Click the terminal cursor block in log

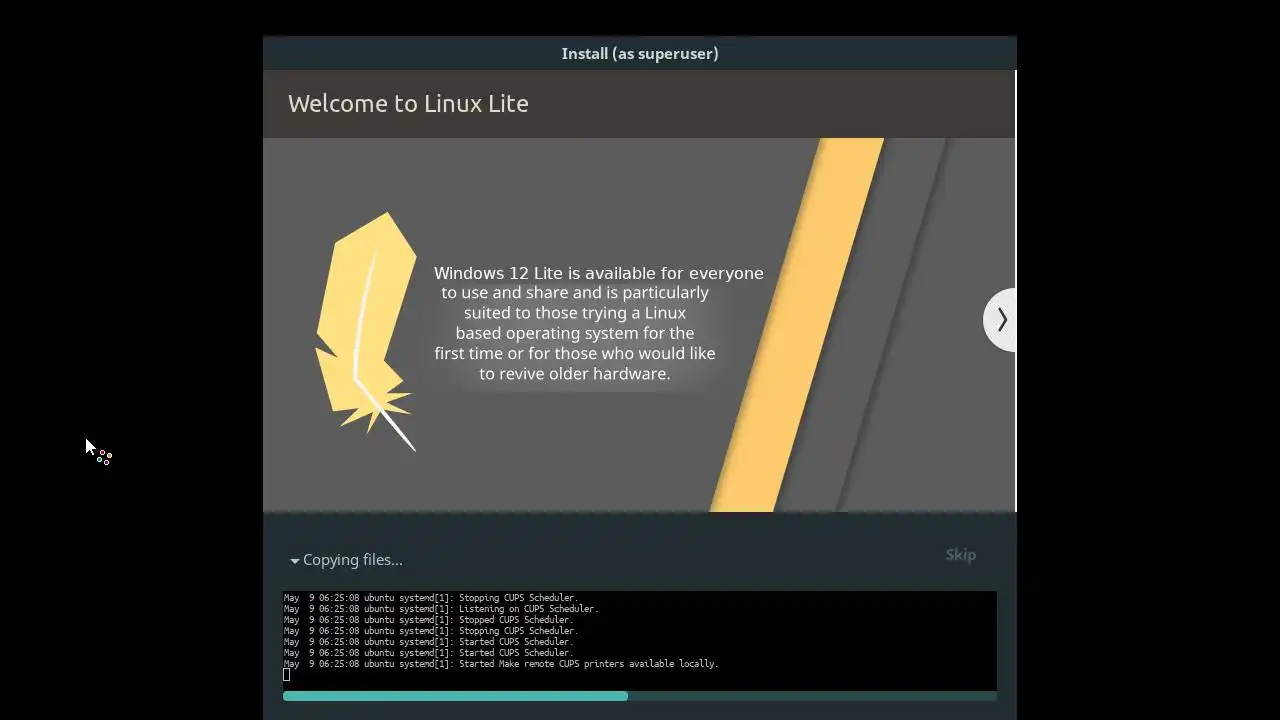pos(287,675)
